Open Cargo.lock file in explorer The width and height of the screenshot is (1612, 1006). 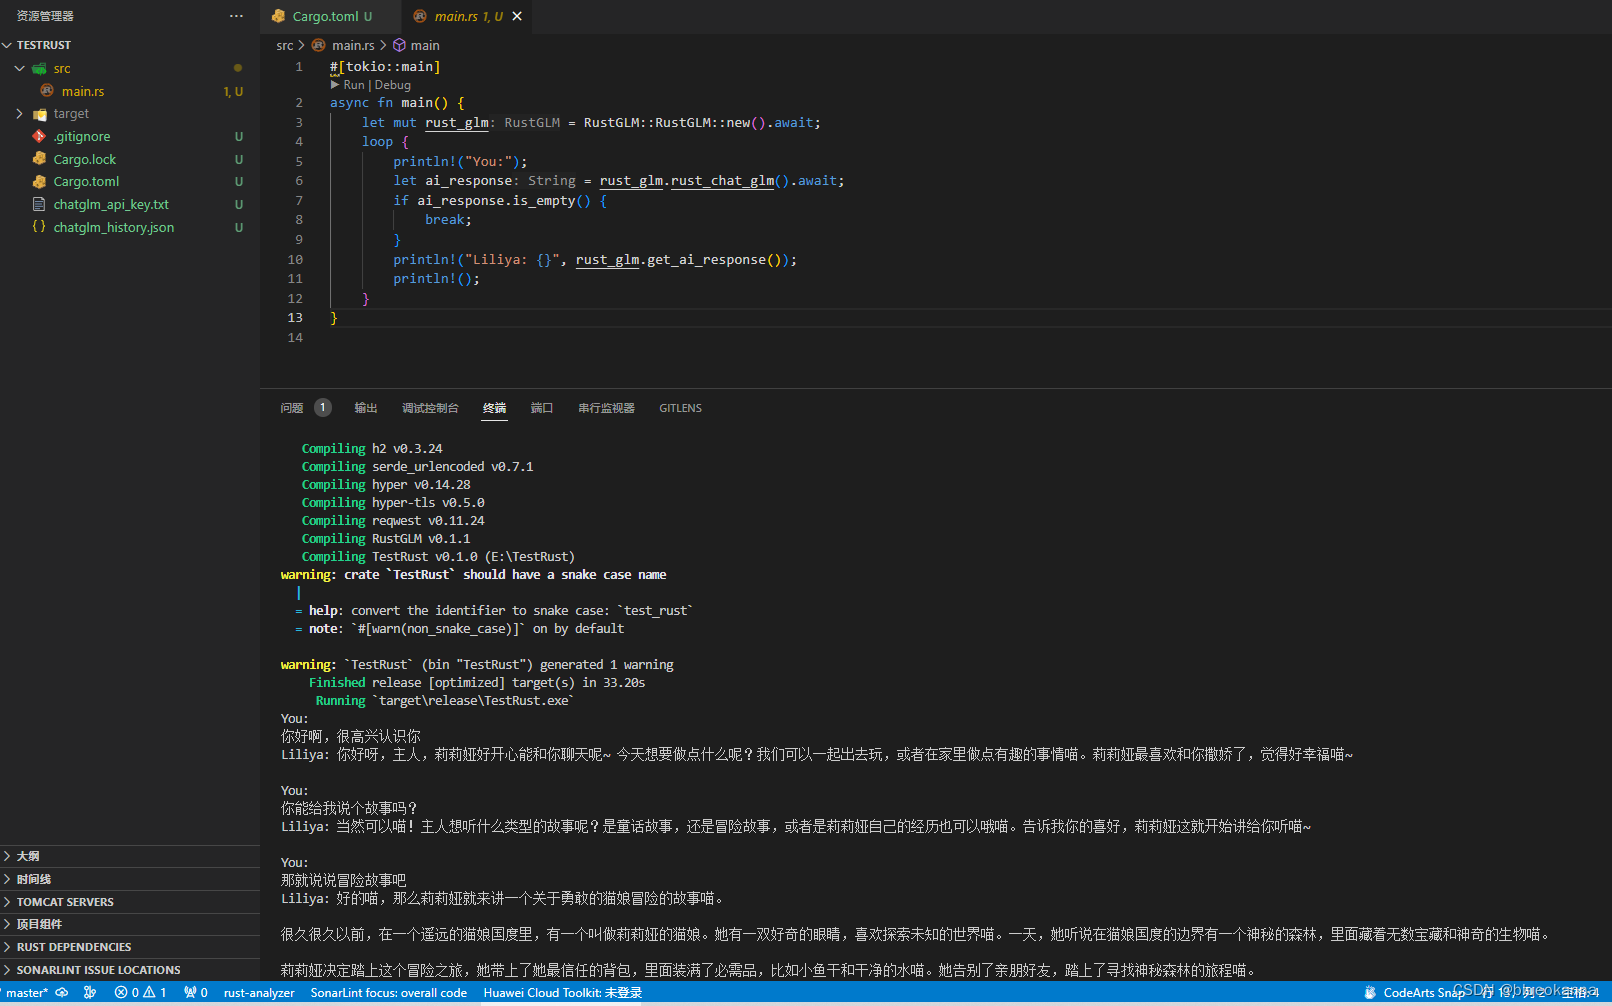85,160
